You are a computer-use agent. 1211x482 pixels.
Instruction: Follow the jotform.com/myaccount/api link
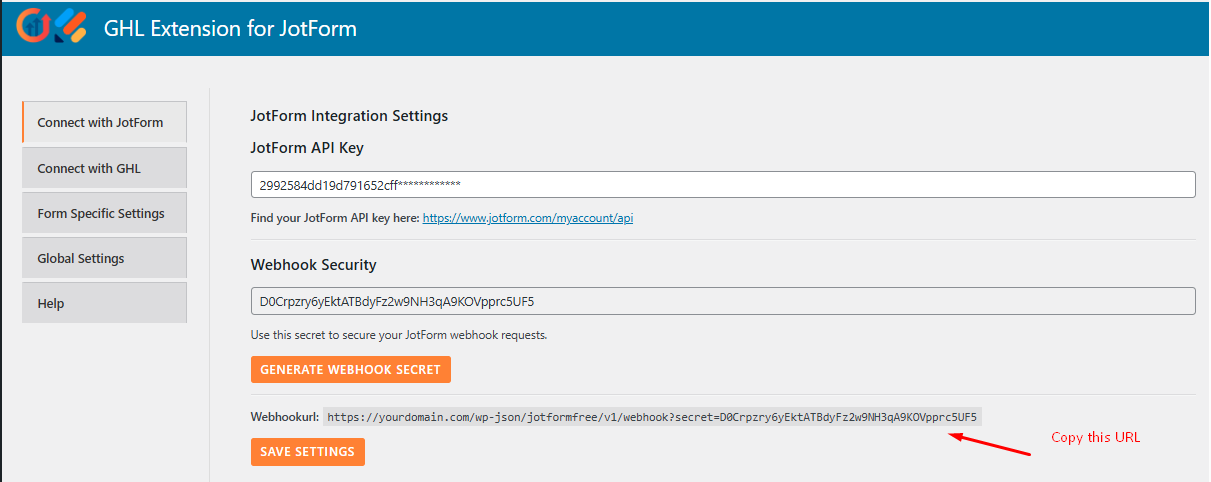coord(527,218)
